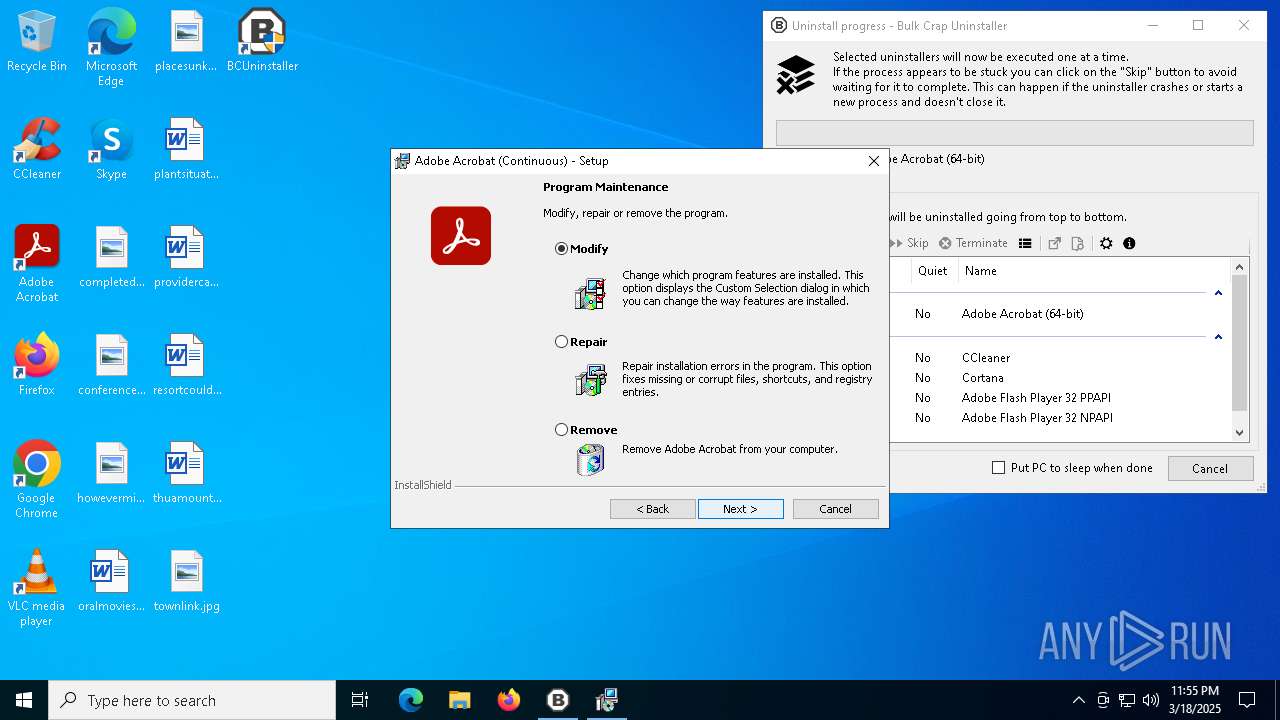Cancel the Adobe Acrobat Setup
The width and height of the screenshot is (1280, 720).
click(836, 509)
